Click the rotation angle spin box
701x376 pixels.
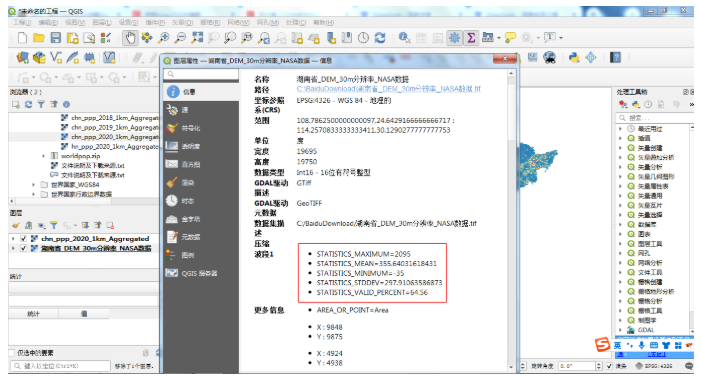click(580, 366)
